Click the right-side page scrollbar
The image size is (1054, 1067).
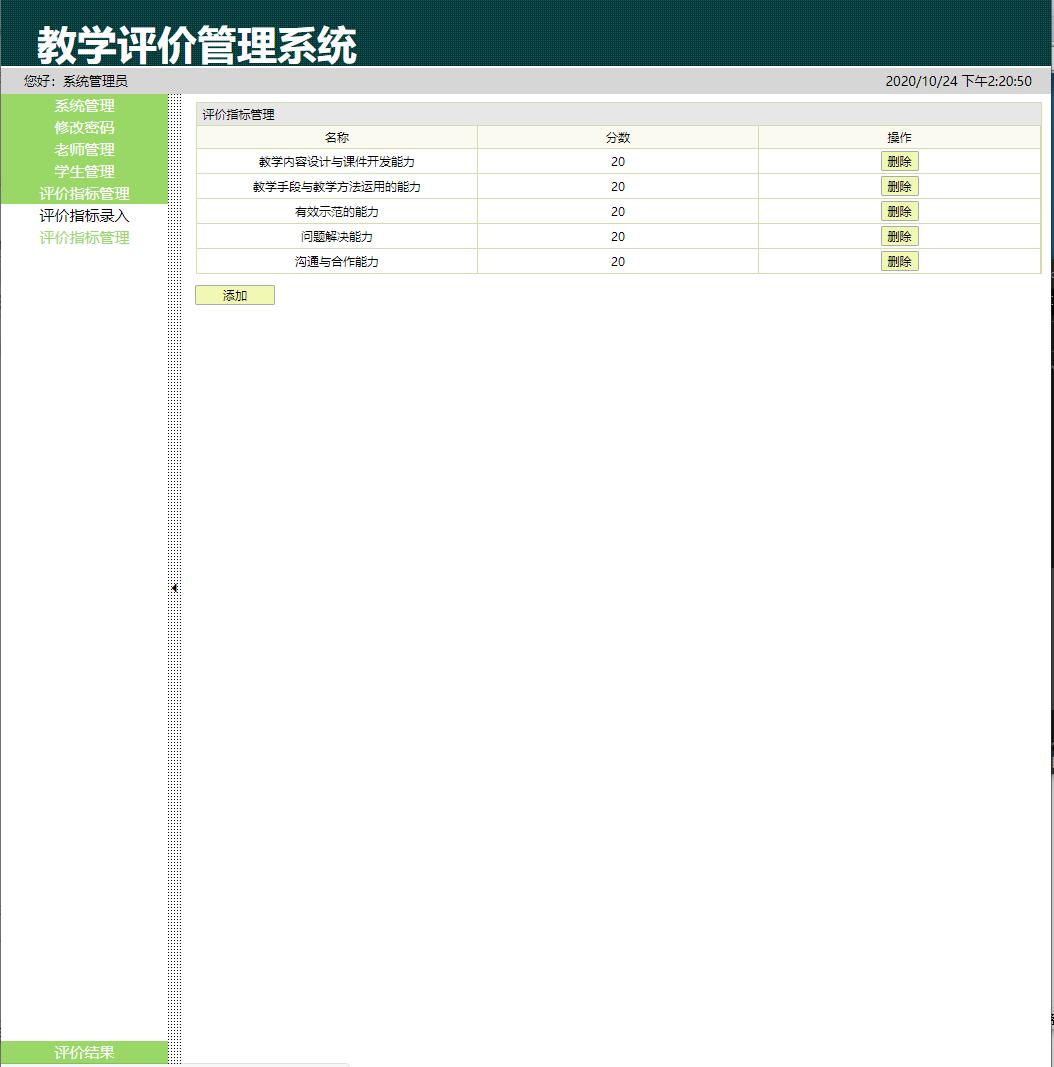tap(1048, 500)
